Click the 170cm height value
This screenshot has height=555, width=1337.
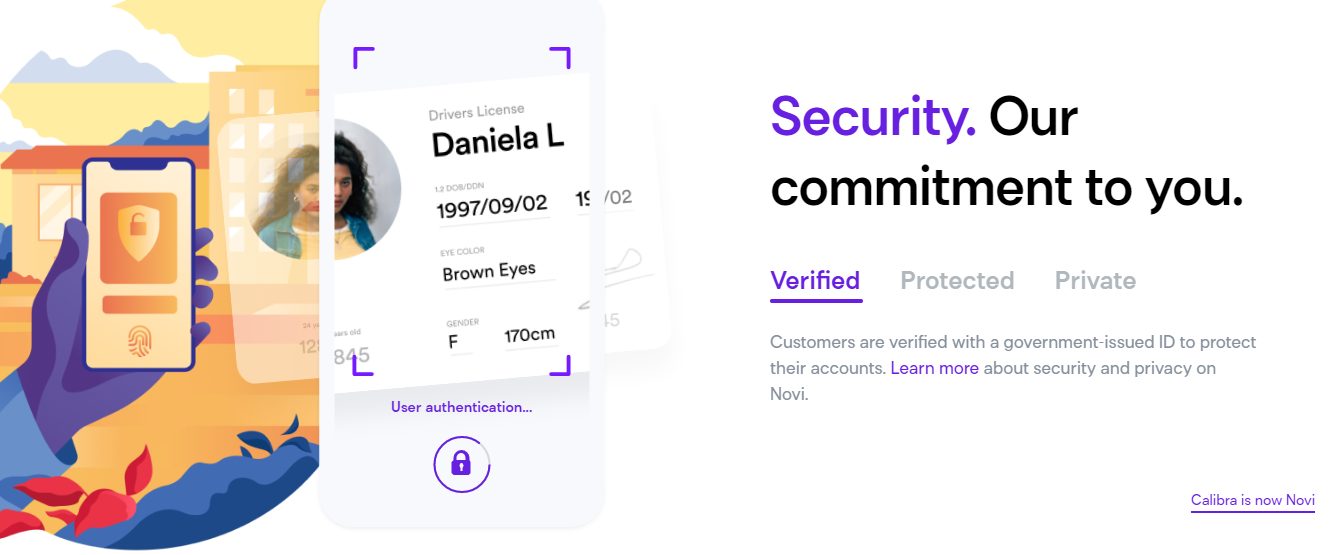click(529, 336)
